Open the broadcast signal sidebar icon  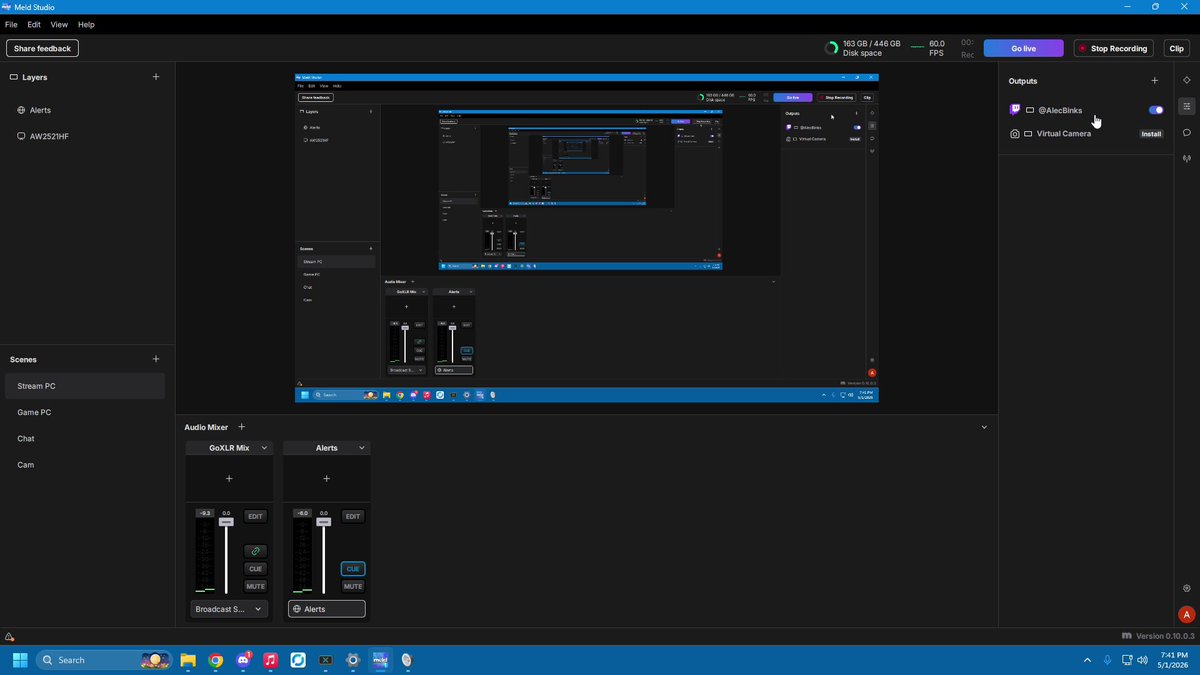tap(1187, 159)
